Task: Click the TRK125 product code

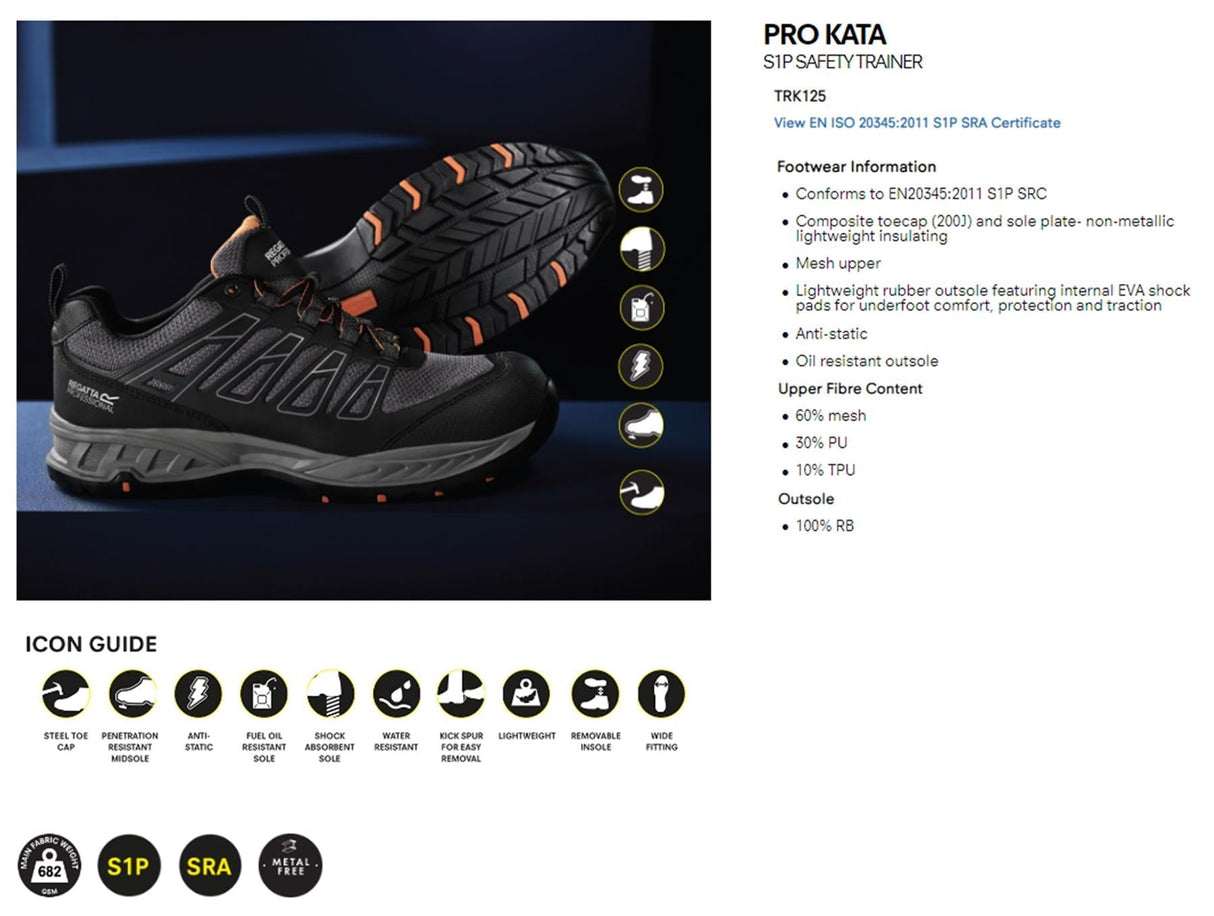Action: tap(800, 97)
